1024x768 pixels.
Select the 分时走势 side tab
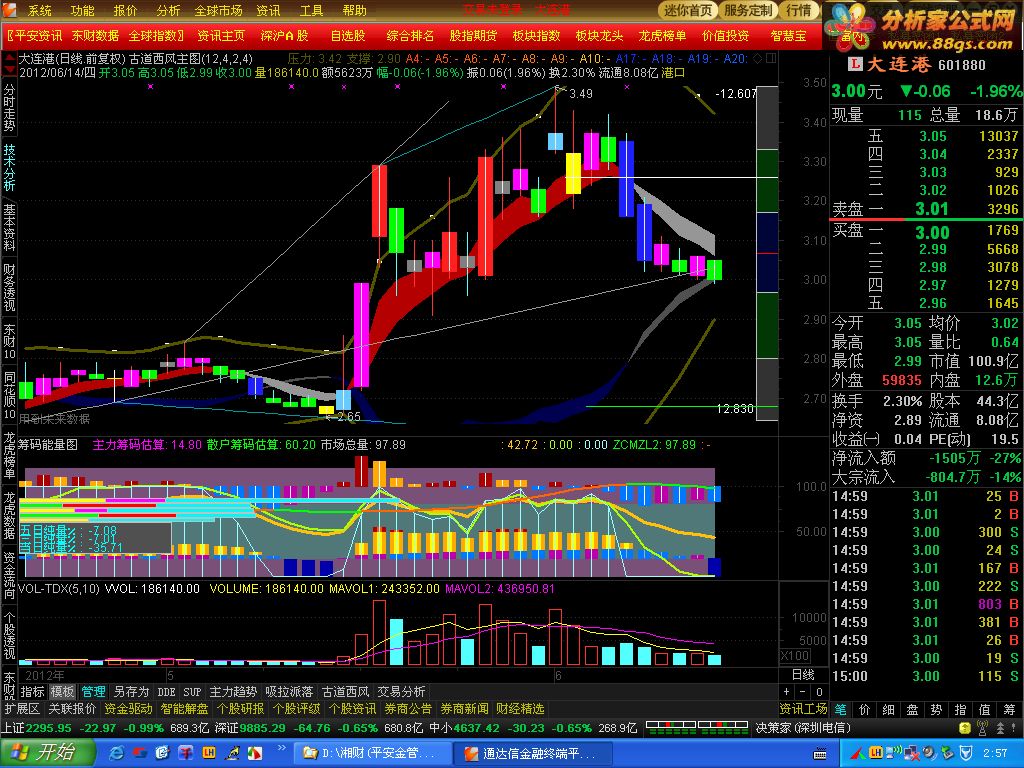9,106
